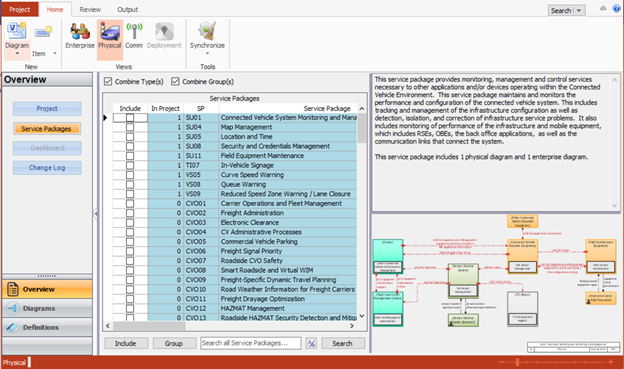Open the Project tab

pyautogui.click(x=20, y=10)
